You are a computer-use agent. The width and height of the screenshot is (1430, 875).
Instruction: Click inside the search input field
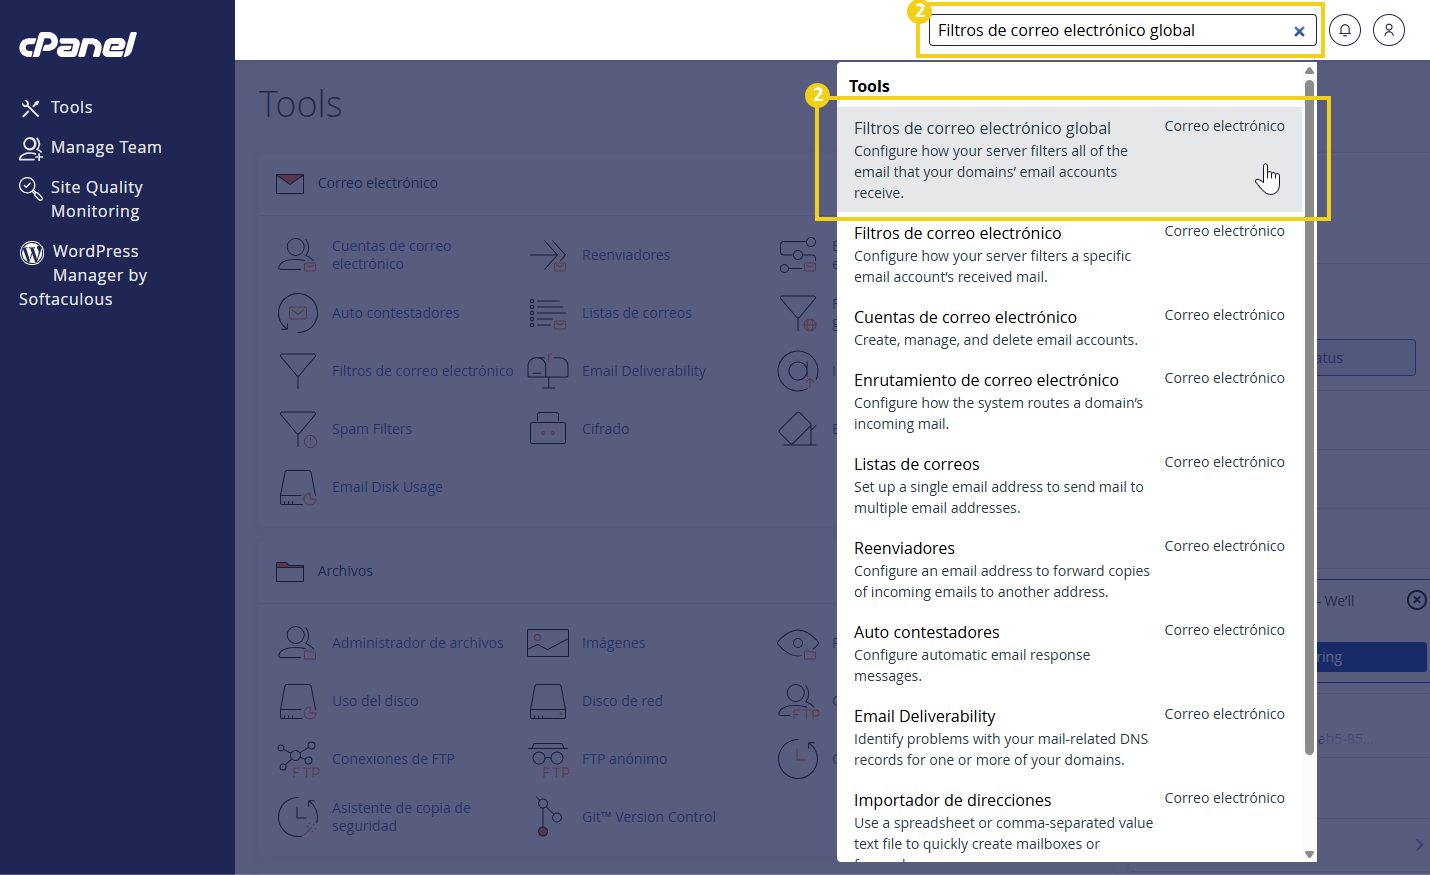(1100, 30)
